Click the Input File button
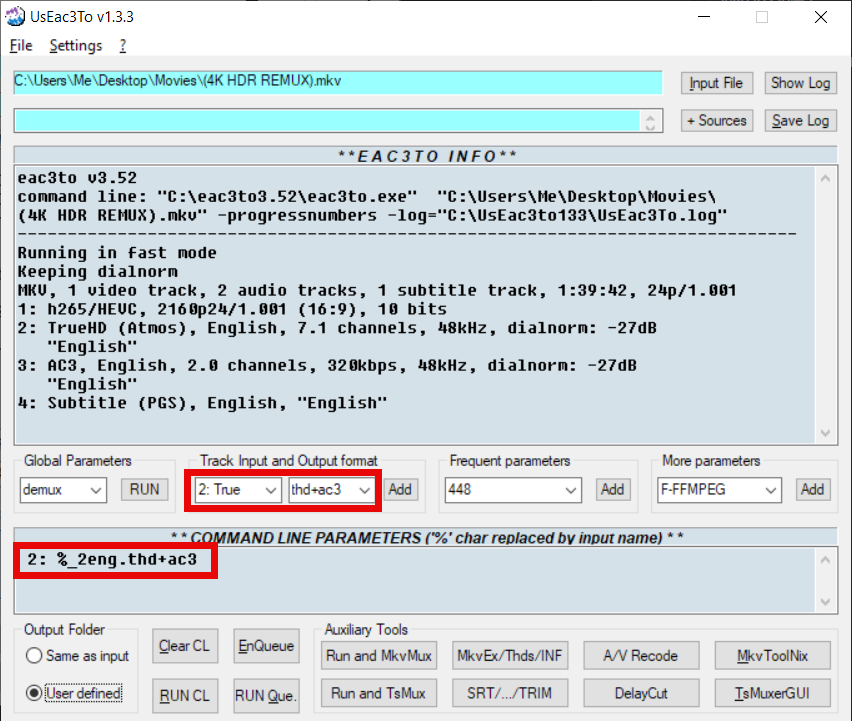 [717, 83]
